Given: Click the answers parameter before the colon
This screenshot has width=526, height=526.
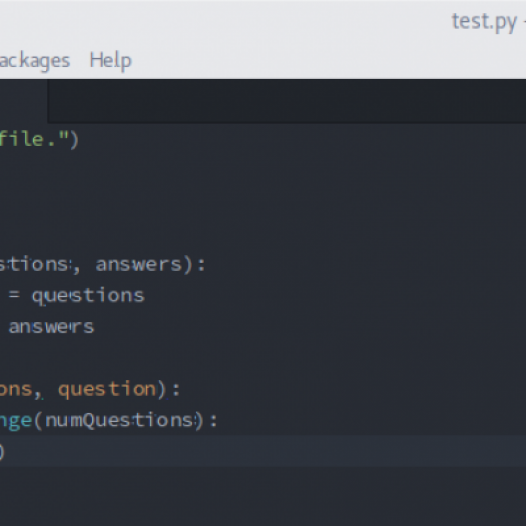Looking at the screenshot, I should tap(139, 264).
